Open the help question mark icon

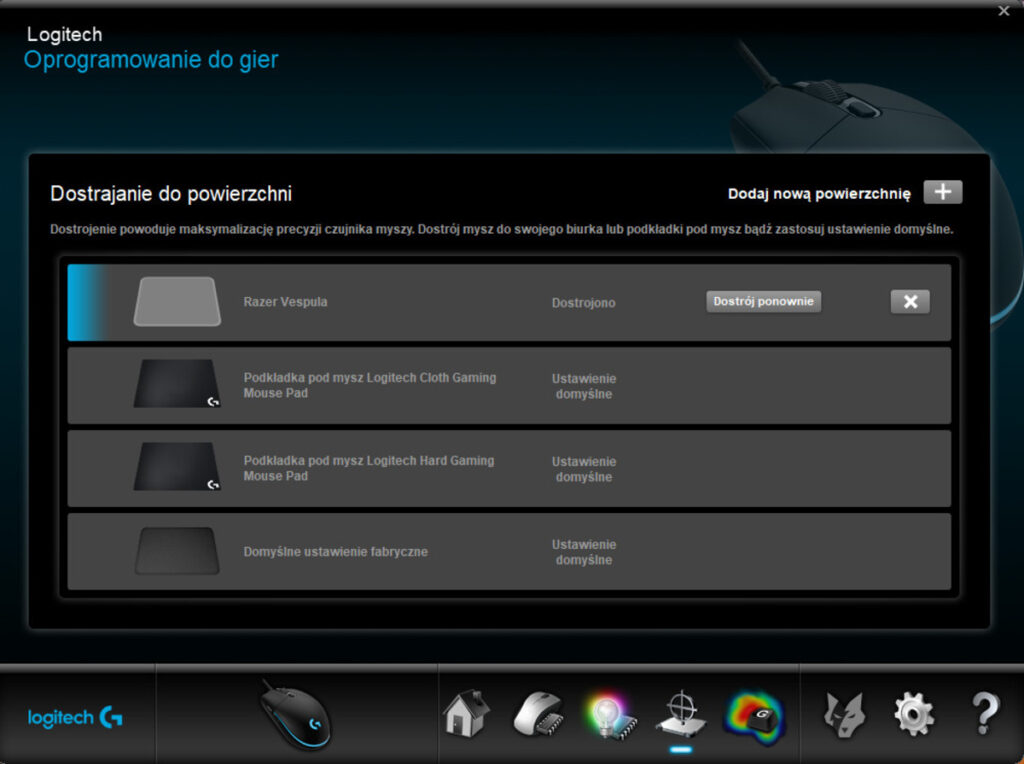(985, 714)
